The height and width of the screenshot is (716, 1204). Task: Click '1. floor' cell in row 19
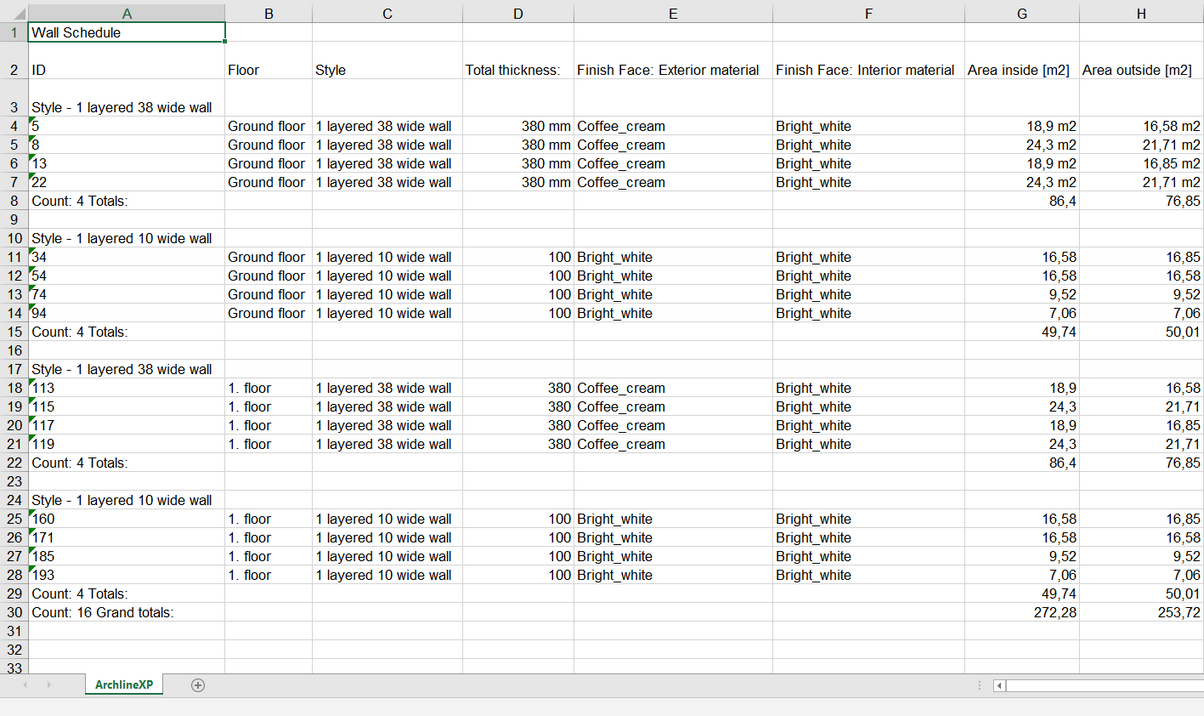[269, 407]
